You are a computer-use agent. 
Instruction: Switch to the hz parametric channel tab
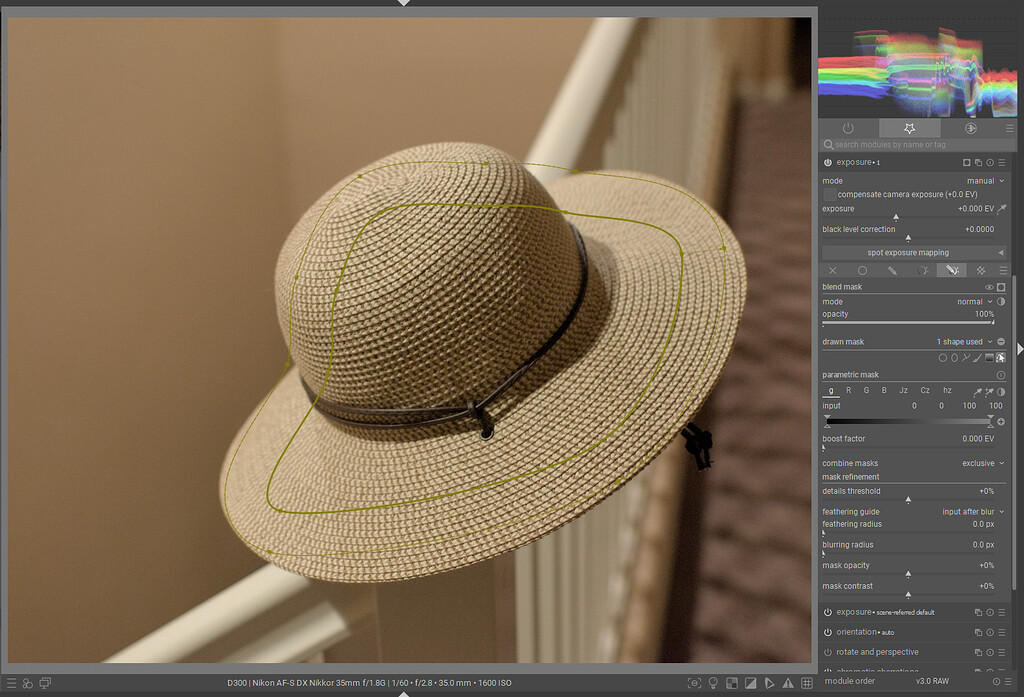(947, 391)
